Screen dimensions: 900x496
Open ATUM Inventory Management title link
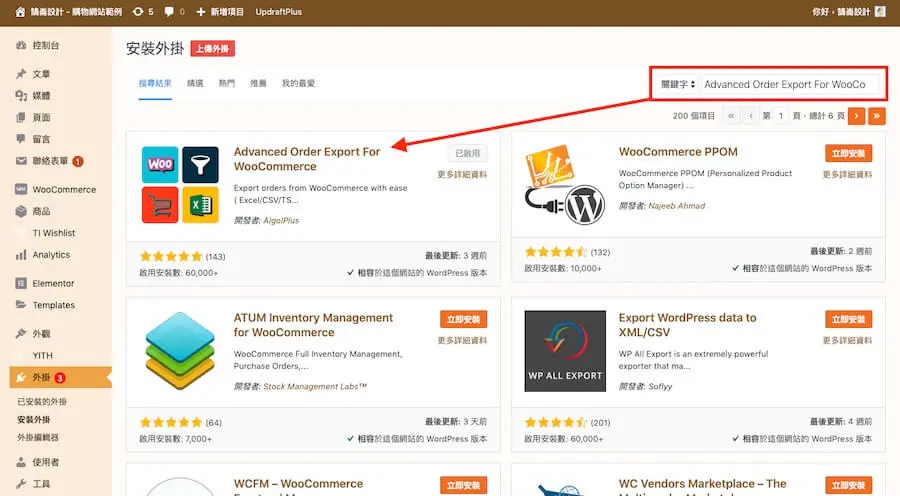point(313,325)
